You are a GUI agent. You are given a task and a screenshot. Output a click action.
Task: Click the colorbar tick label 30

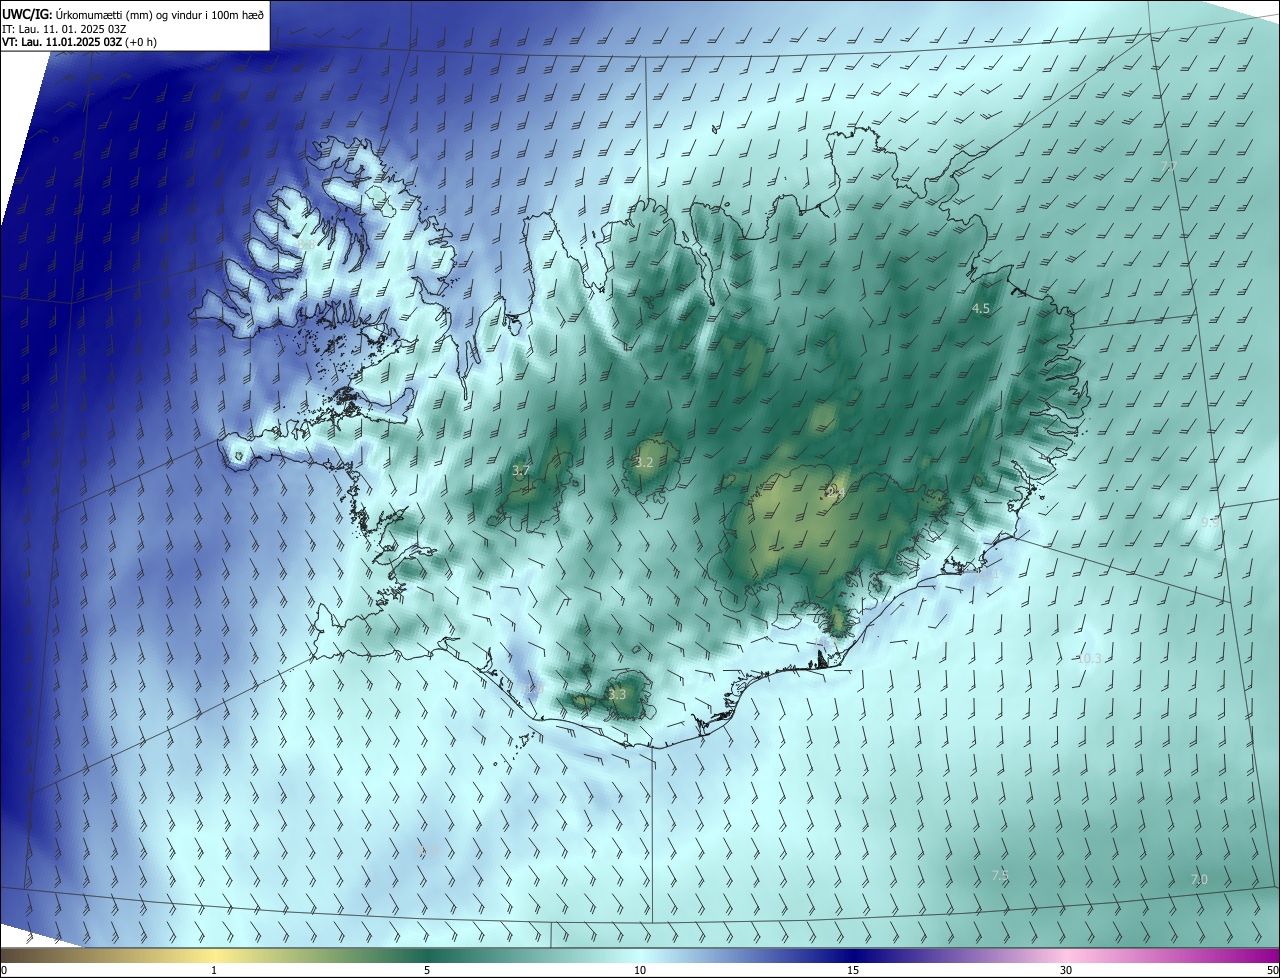click(x=1066, y=970)
